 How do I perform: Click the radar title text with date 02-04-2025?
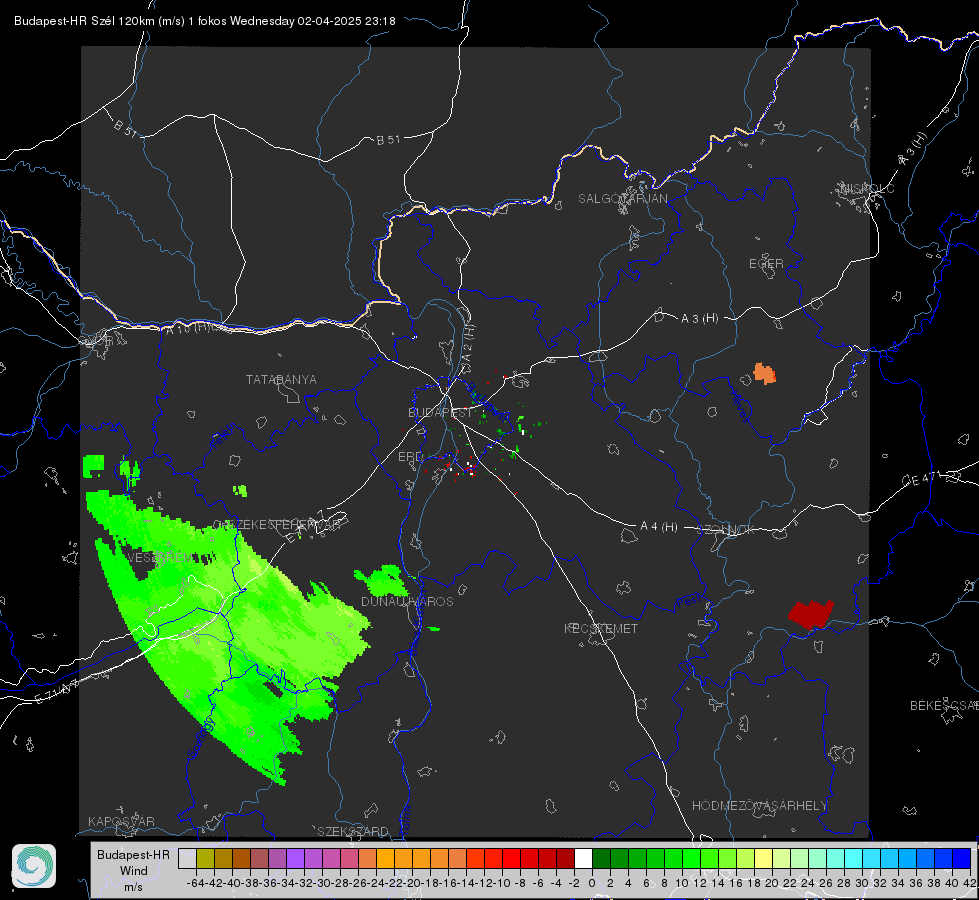[205, 21]
